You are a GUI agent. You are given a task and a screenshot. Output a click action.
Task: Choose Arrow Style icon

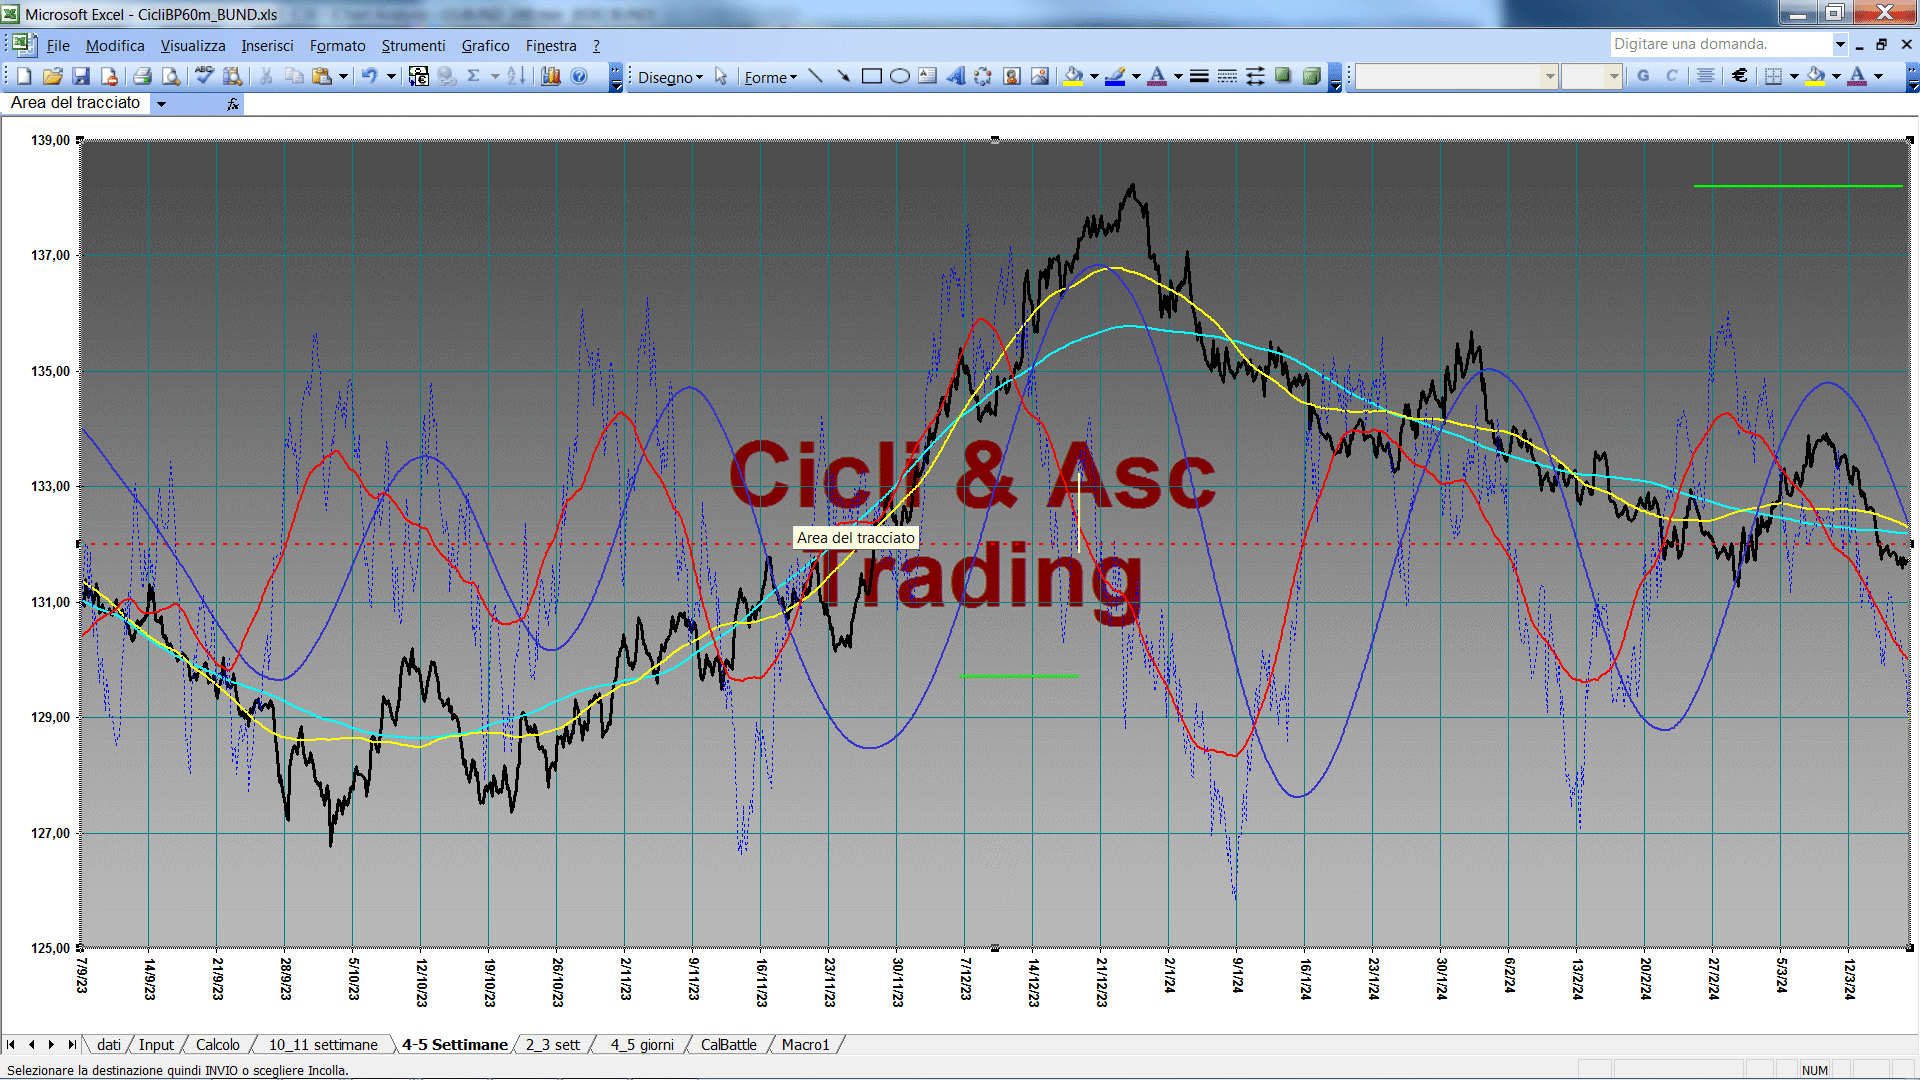[1255, 76]
